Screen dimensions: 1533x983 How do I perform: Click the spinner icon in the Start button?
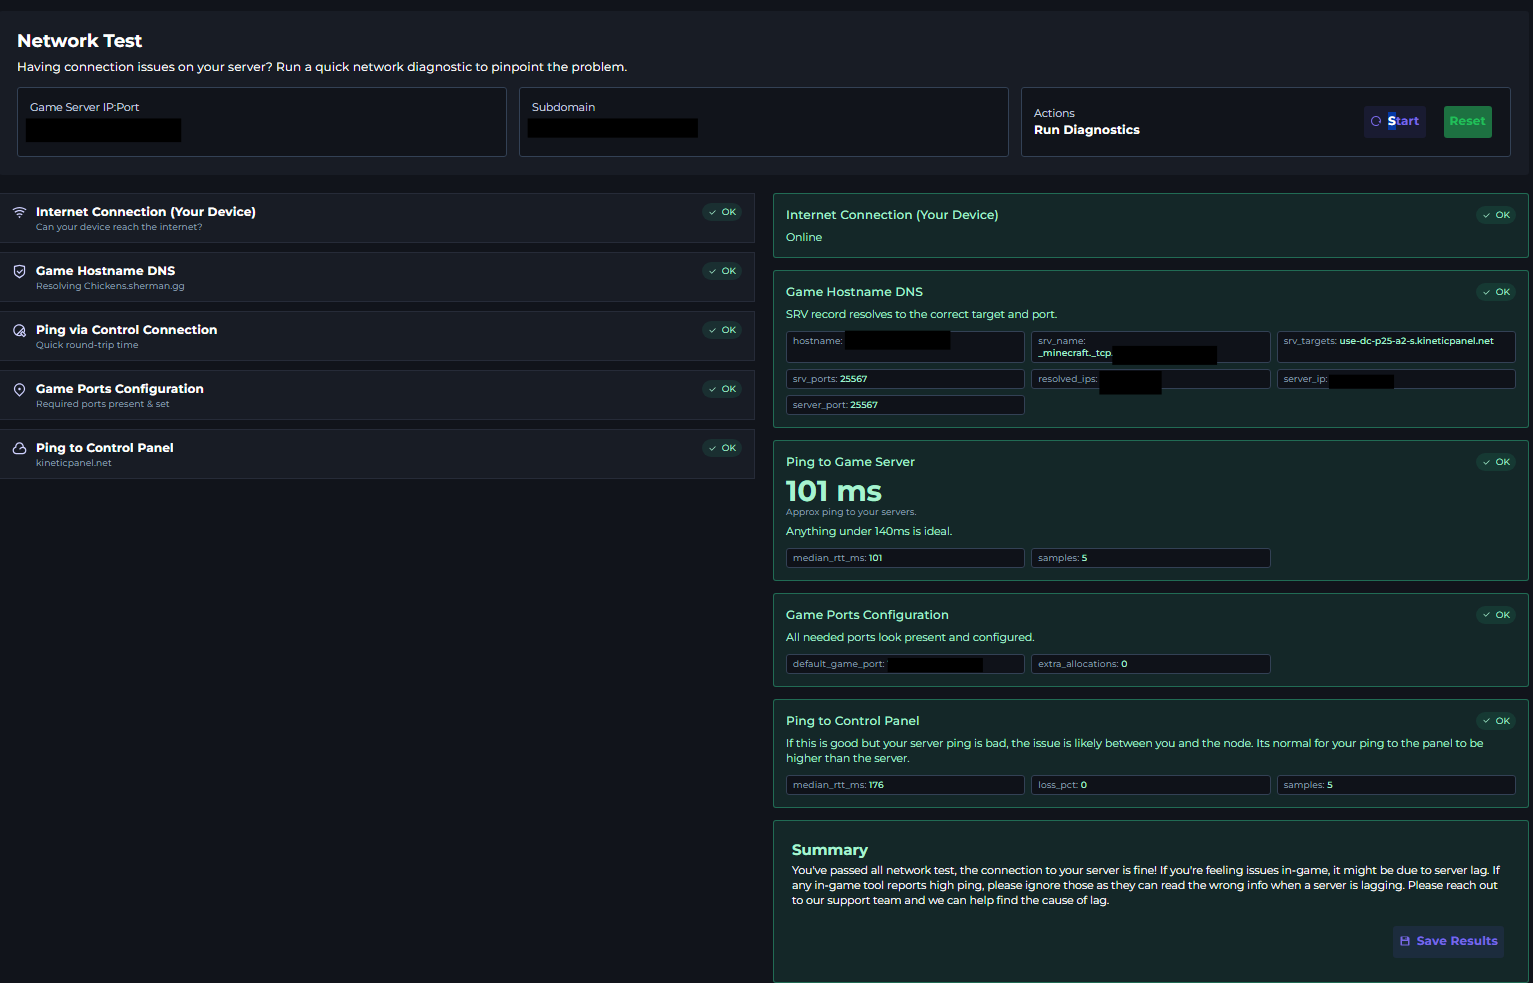click(1376, 121)
